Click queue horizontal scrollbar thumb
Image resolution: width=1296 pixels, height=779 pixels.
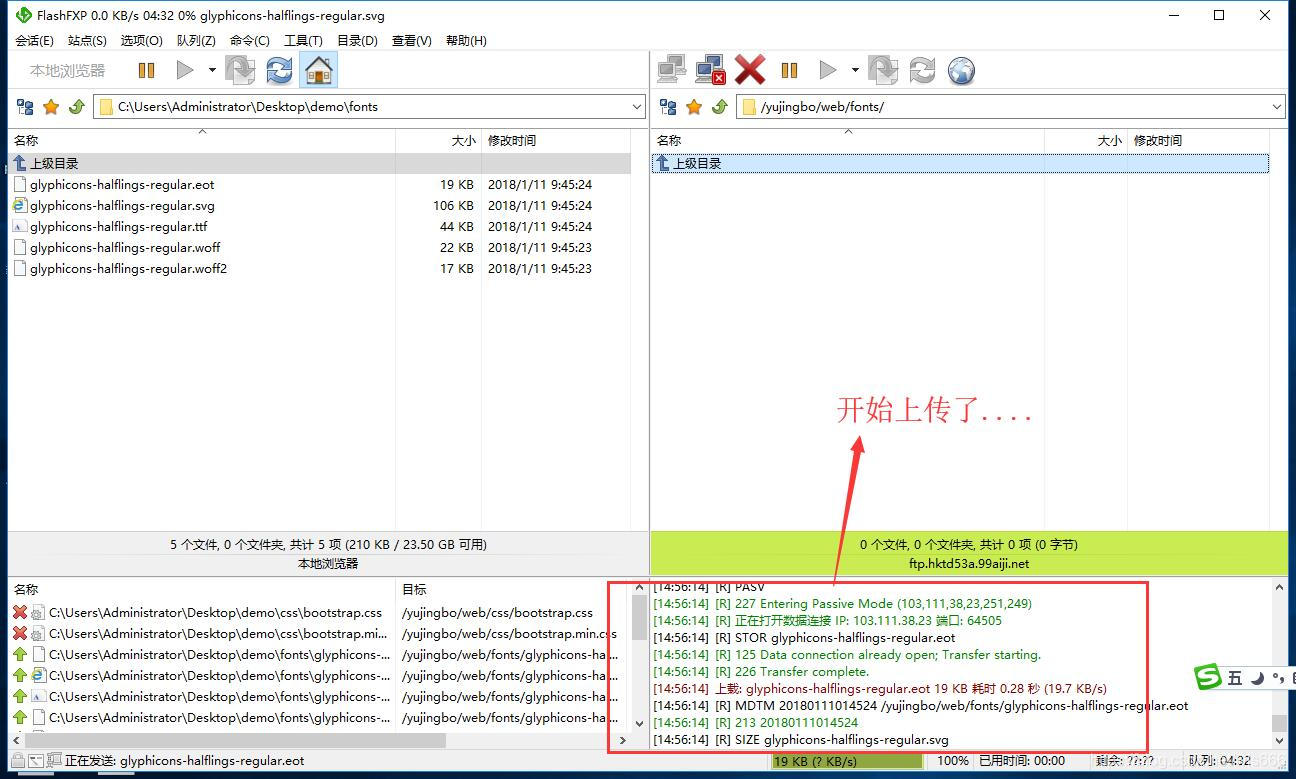(x=235, y=740)
